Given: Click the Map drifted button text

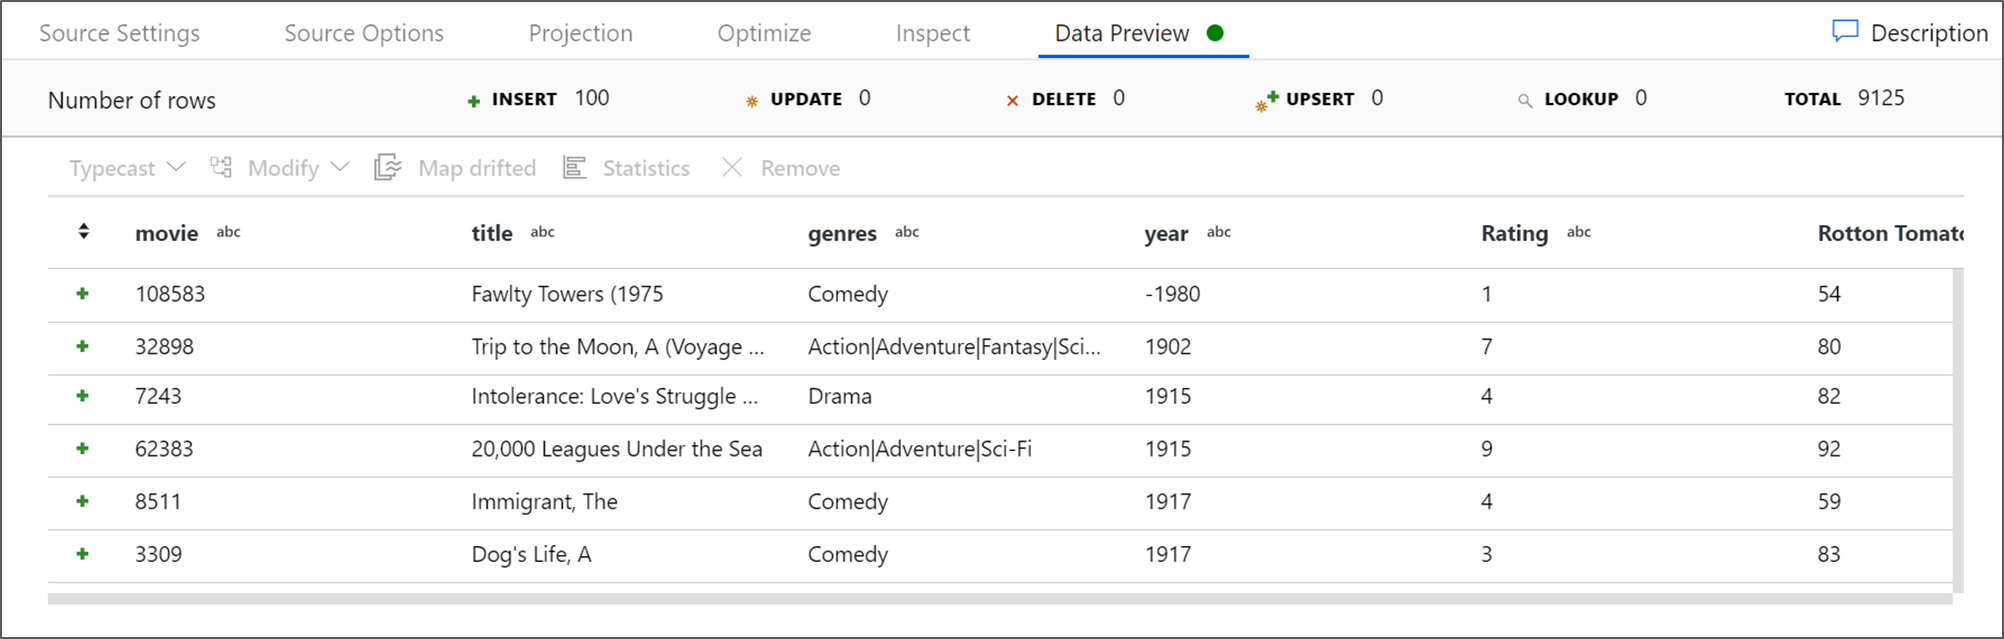Looking at the screenshot, I should (x=477, y=168).
